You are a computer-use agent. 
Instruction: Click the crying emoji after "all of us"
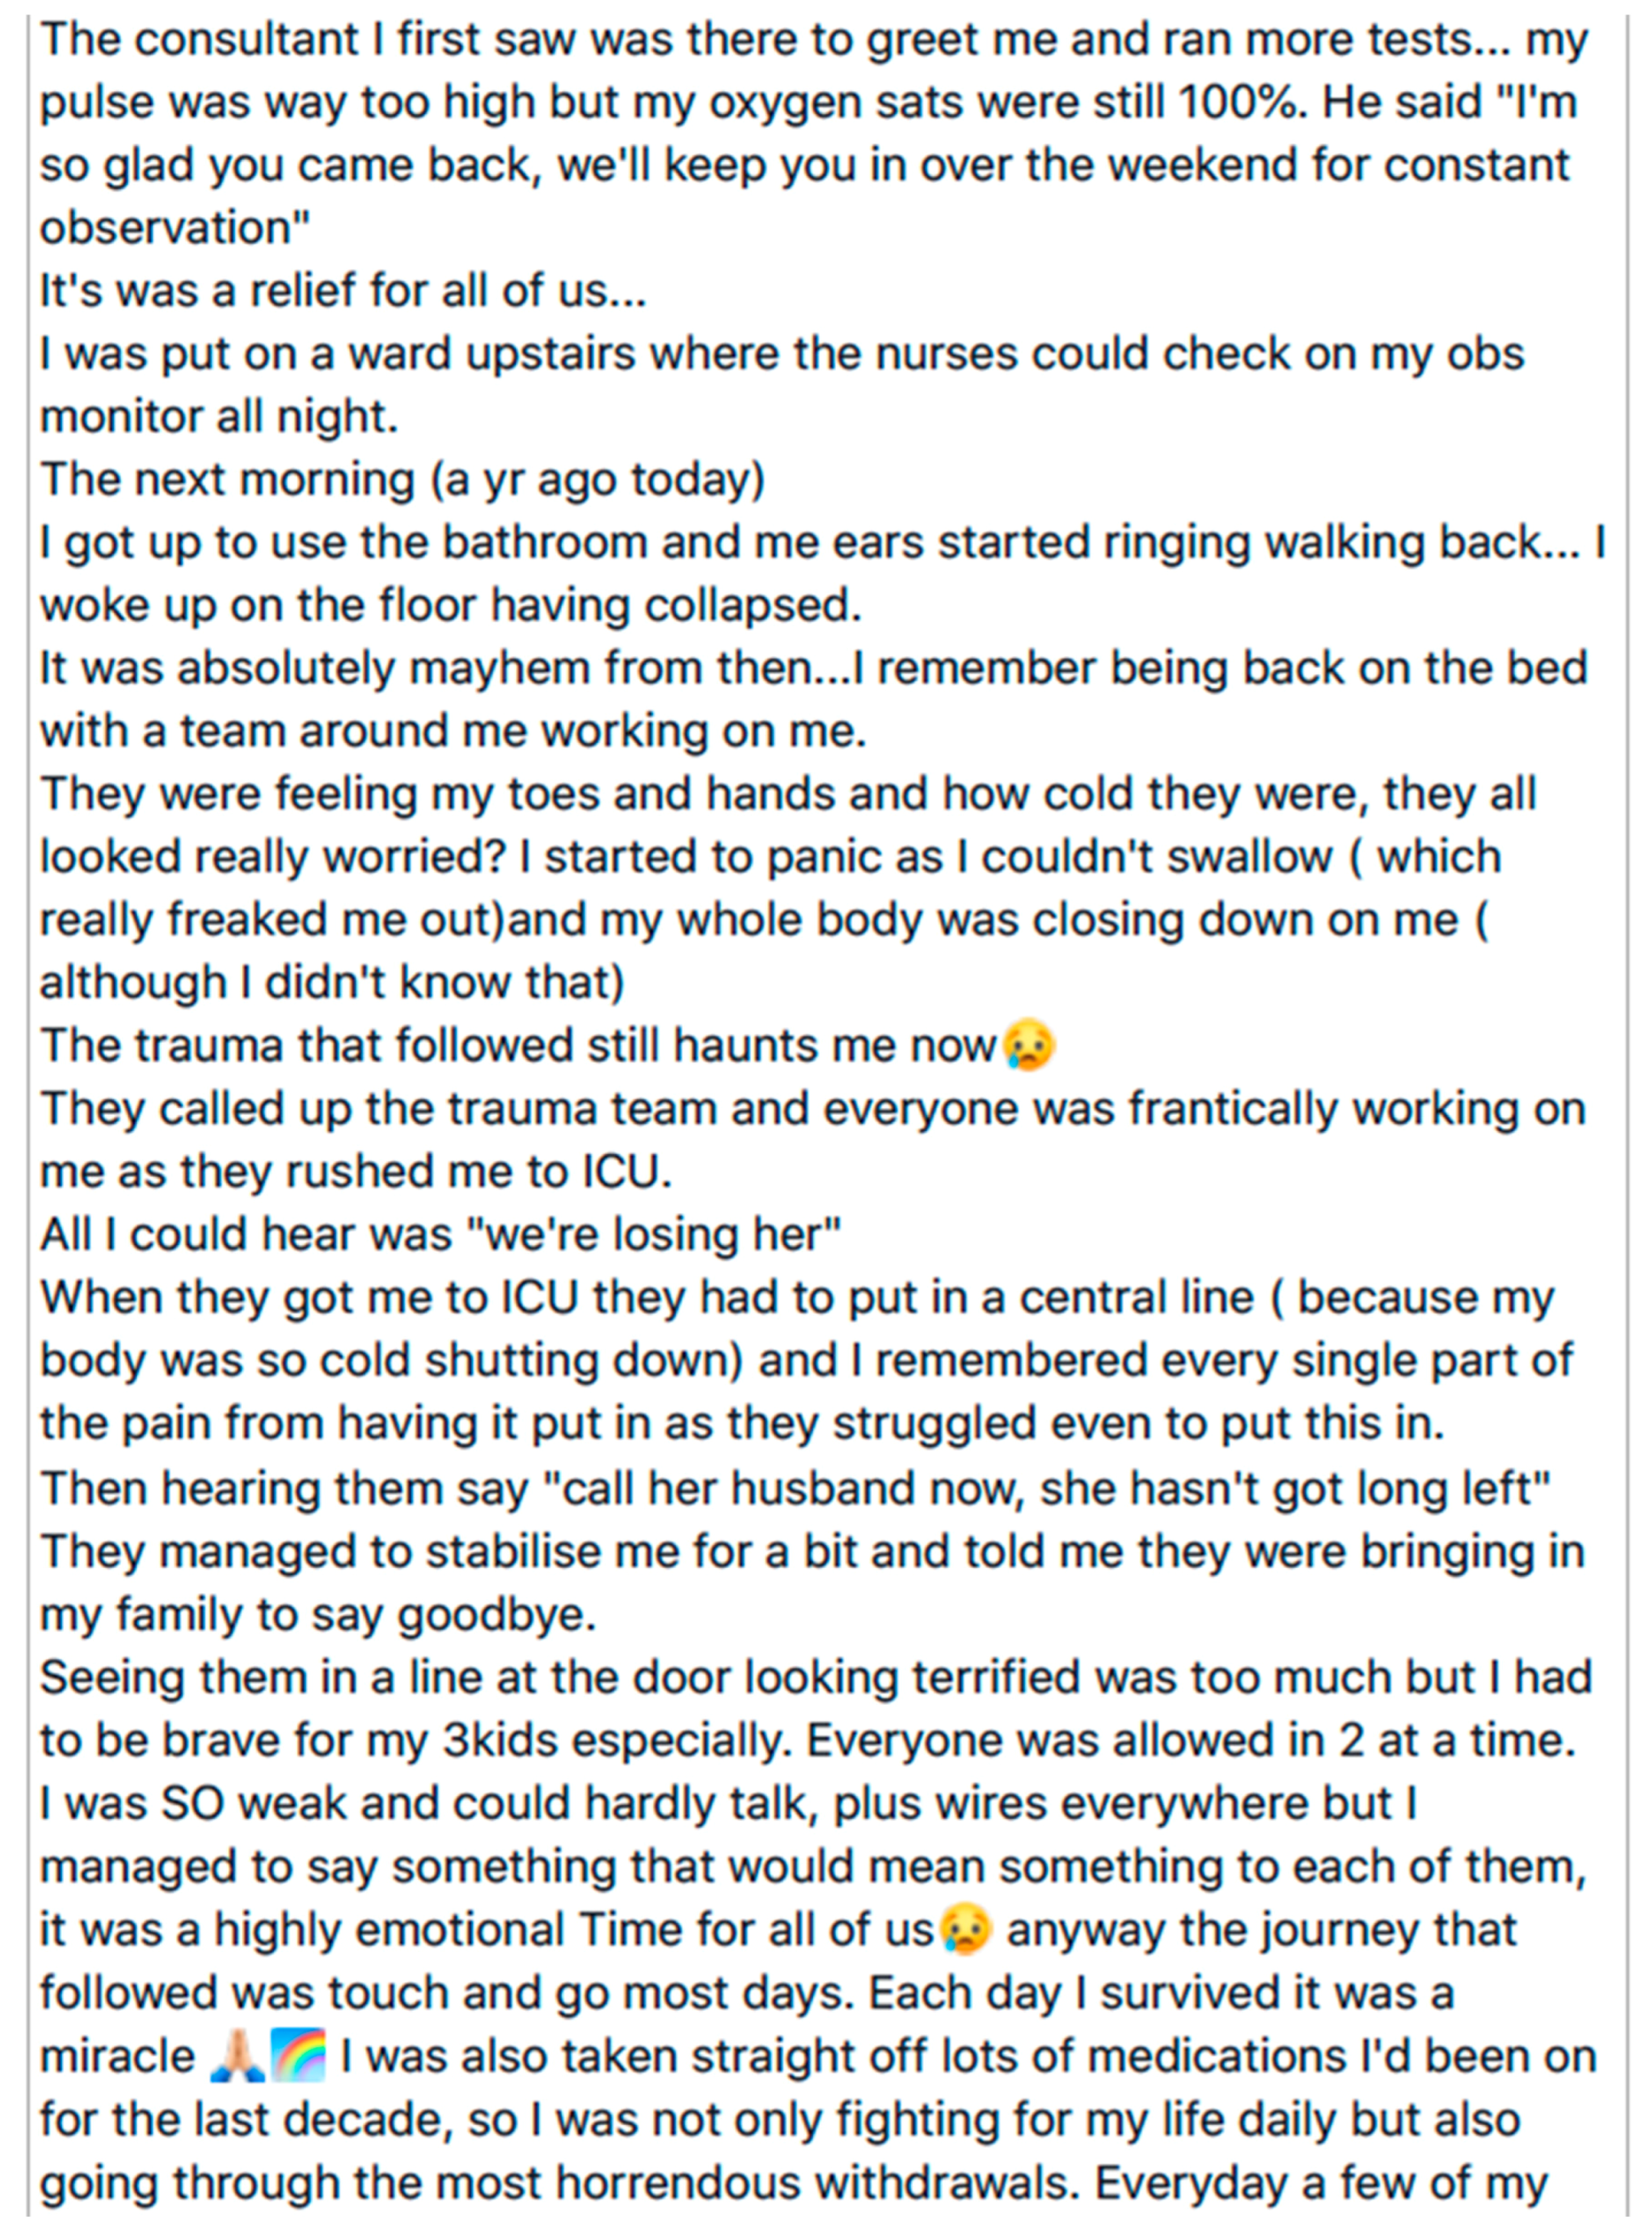coord(965,1929)
